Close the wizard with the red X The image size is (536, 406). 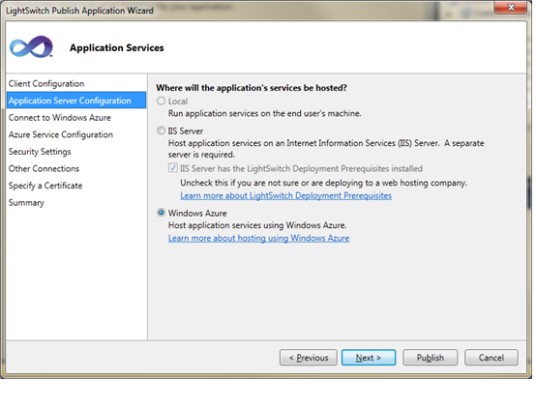[x=511, y=8]
